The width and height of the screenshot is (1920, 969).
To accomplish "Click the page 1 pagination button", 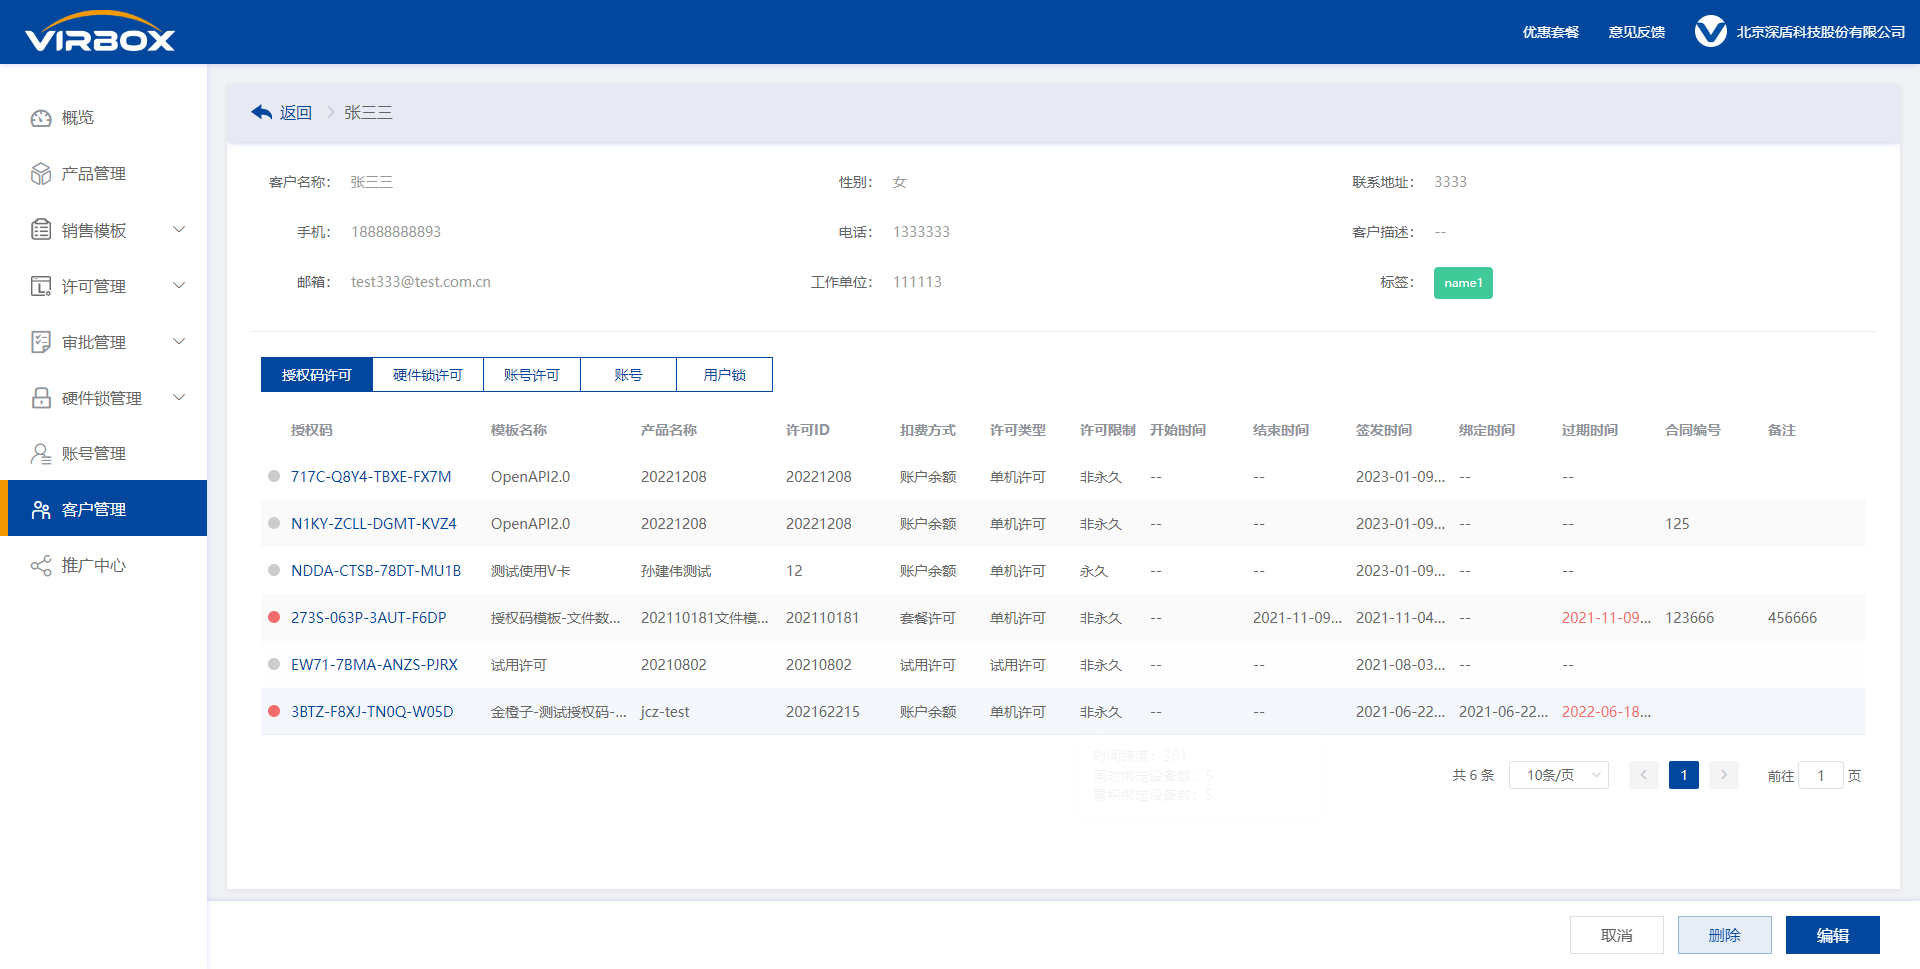I will [1684, 775].
